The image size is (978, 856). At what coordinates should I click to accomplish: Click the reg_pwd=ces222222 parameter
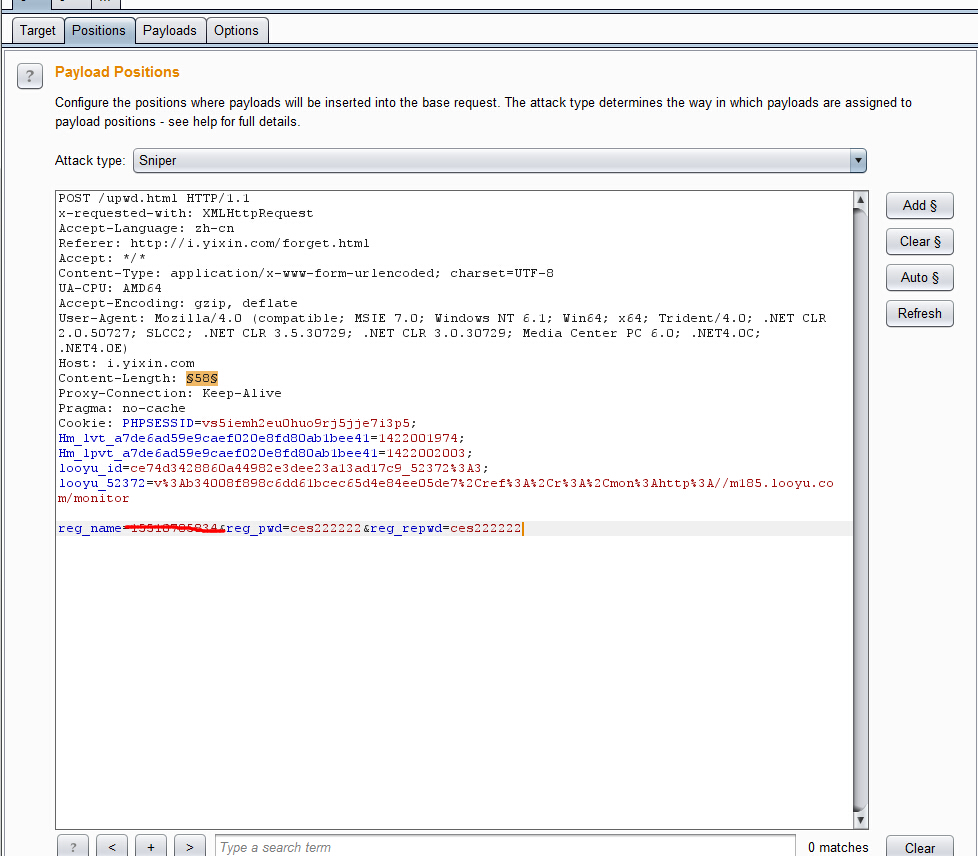tap(293, 528)
